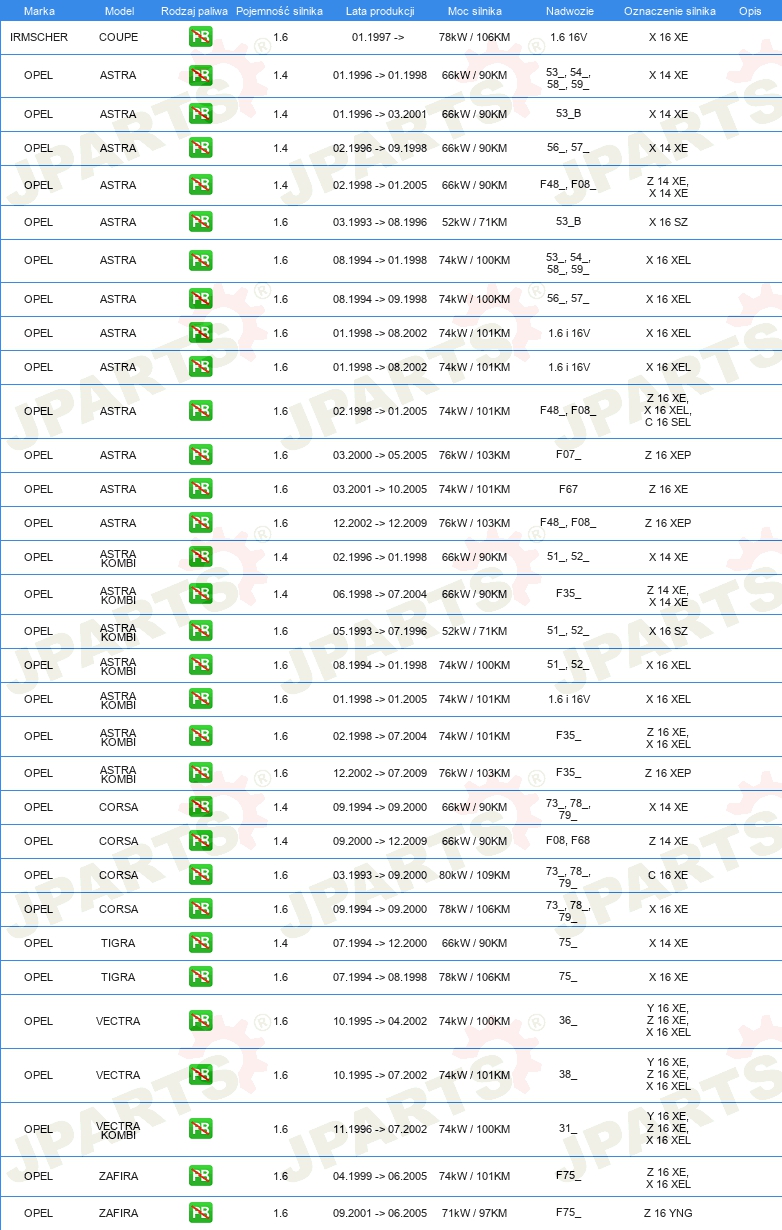Click the '07.1994 -> 08.1998' date cell
The image size is (782, 1230).
tap(380, 977)
